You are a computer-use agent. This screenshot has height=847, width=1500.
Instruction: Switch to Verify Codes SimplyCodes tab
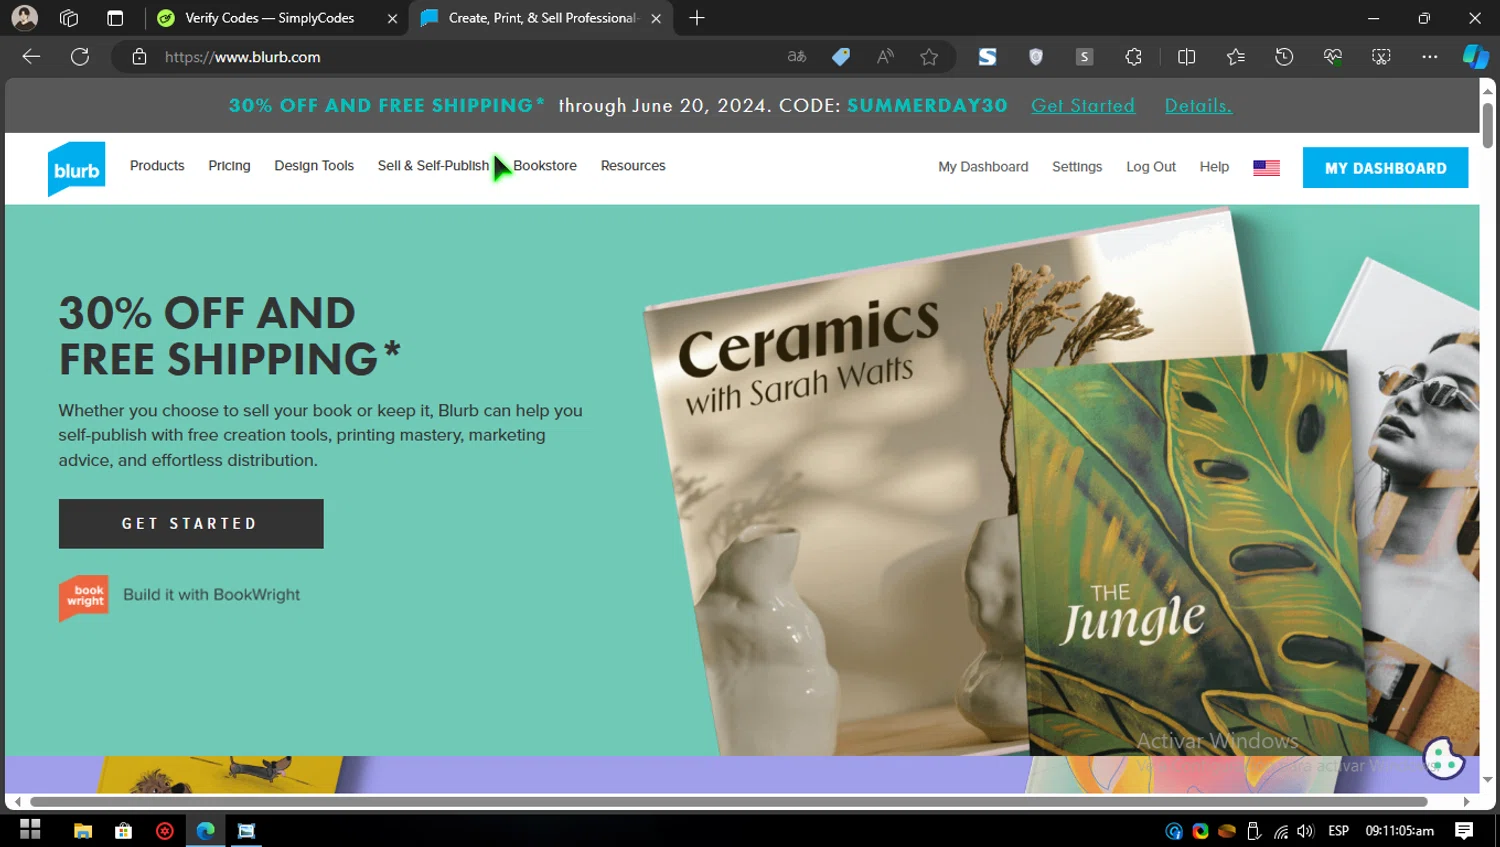point(270,18)
